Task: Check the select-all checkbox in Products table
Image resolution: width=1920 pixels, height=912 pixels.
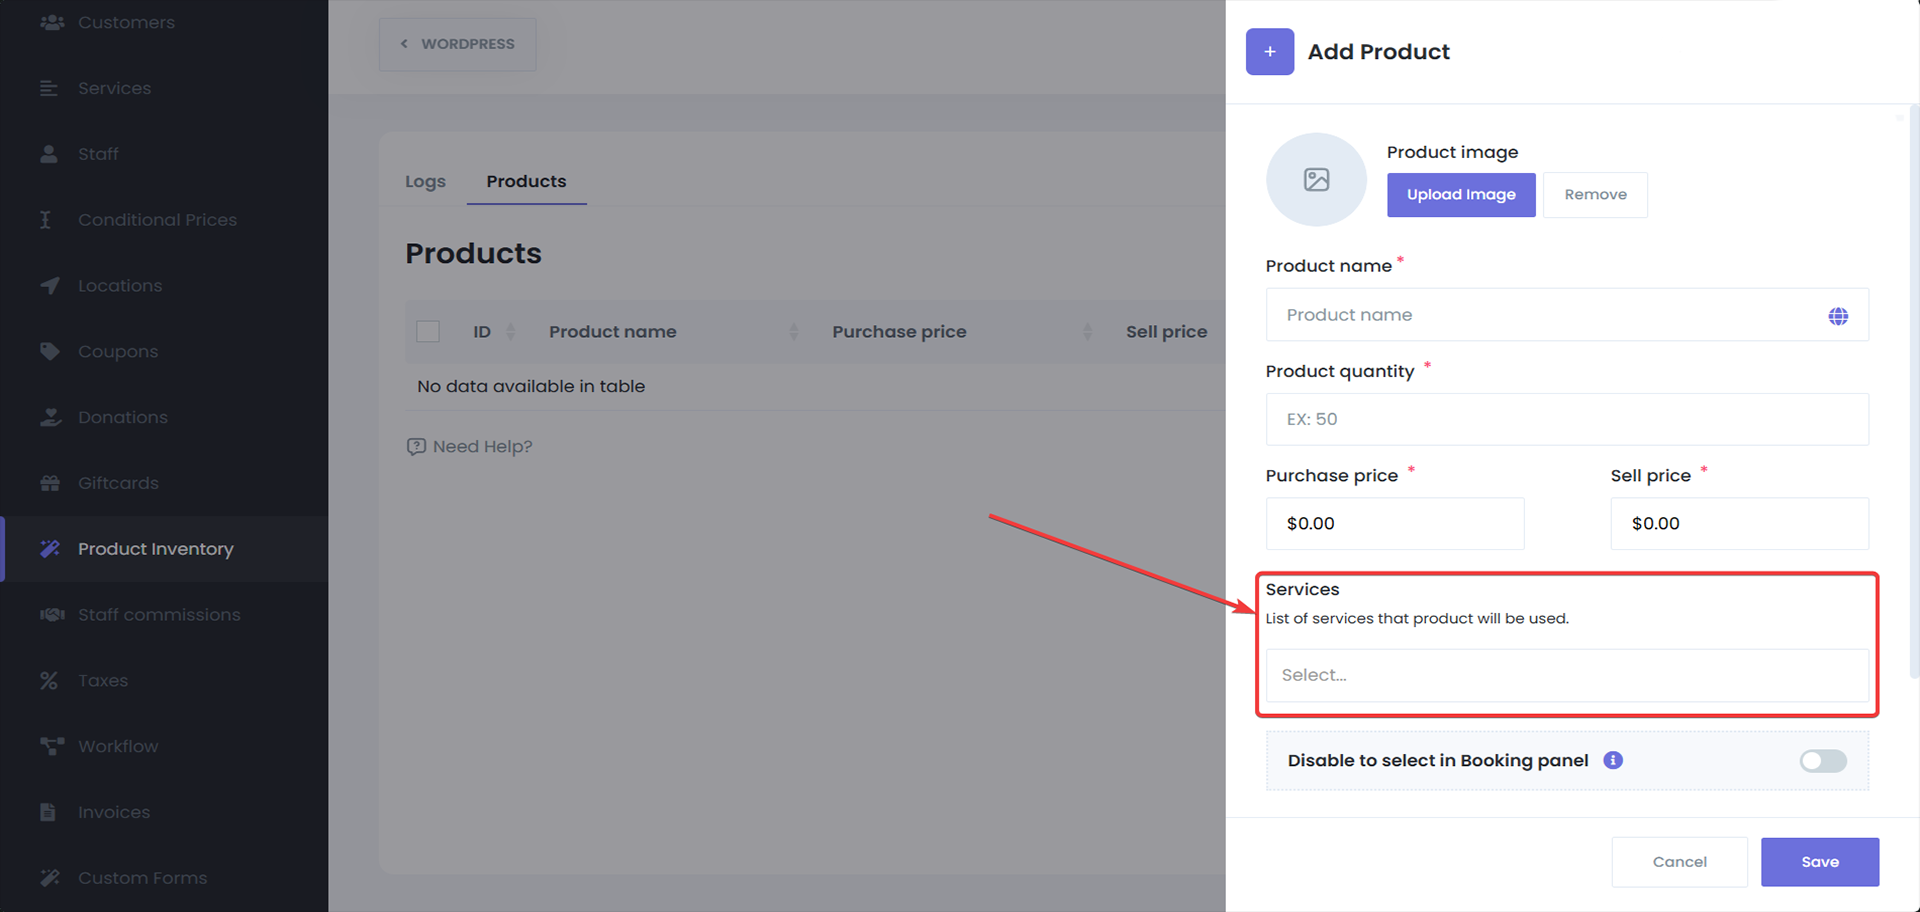Action: click(x=428, y=332)
